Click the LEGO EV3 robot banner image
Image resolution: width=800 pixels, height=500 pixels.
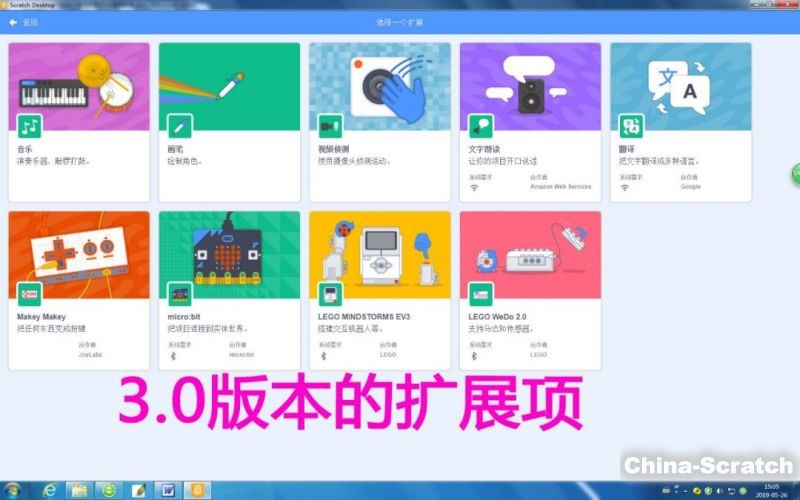(x=380, y=255)
